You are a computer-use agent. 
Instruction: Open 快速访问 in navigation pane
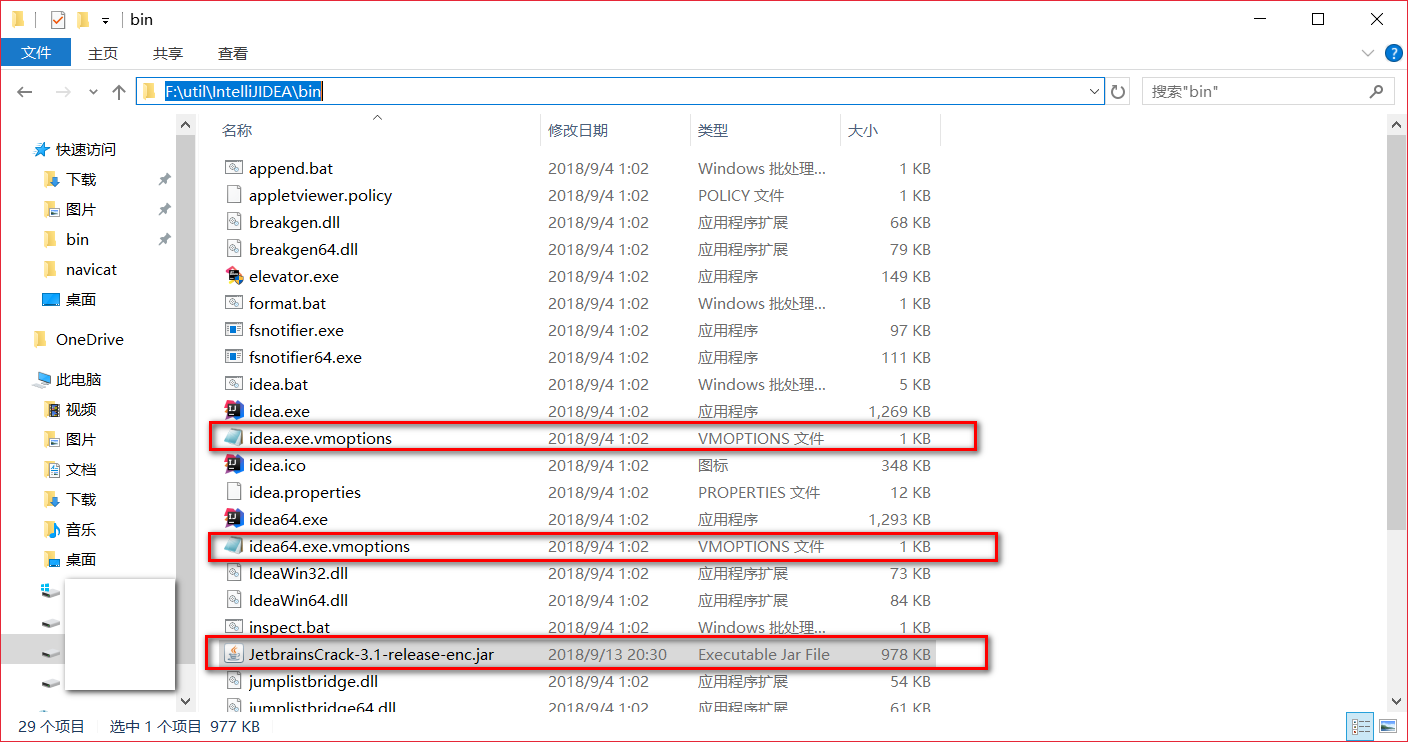pos(86,149)
